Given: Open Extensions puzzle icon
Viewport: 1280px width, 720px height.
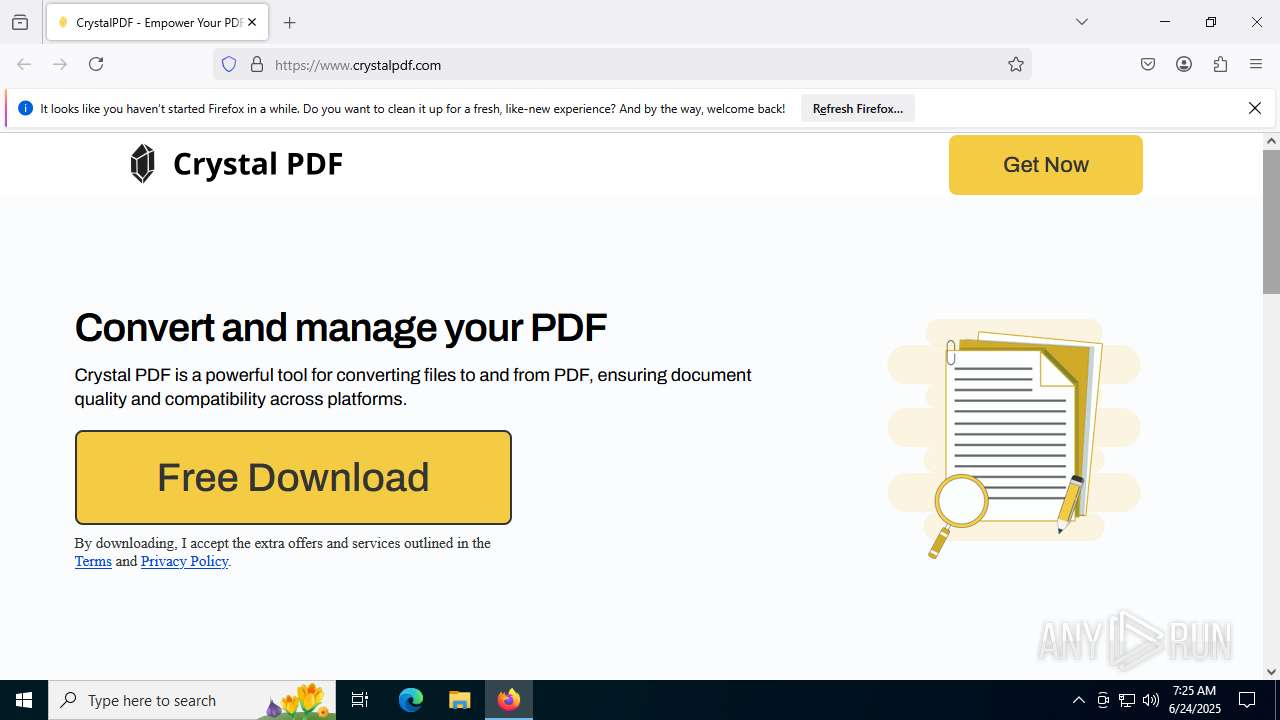Looking at the screenshot, I should tap(1220, 64).
